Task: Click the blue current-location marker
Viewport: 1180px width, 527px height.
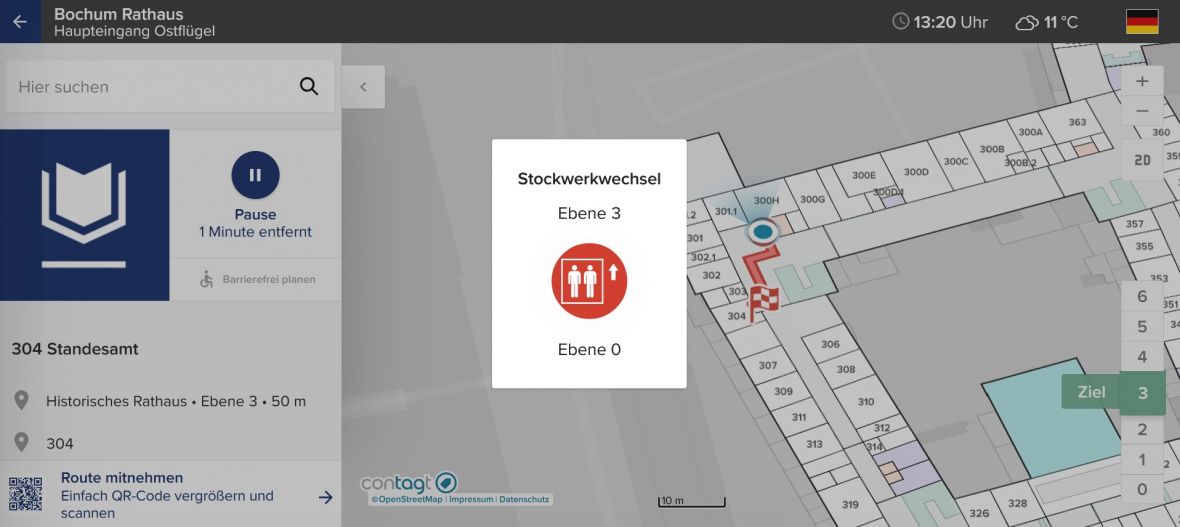Action: [762, 232]
